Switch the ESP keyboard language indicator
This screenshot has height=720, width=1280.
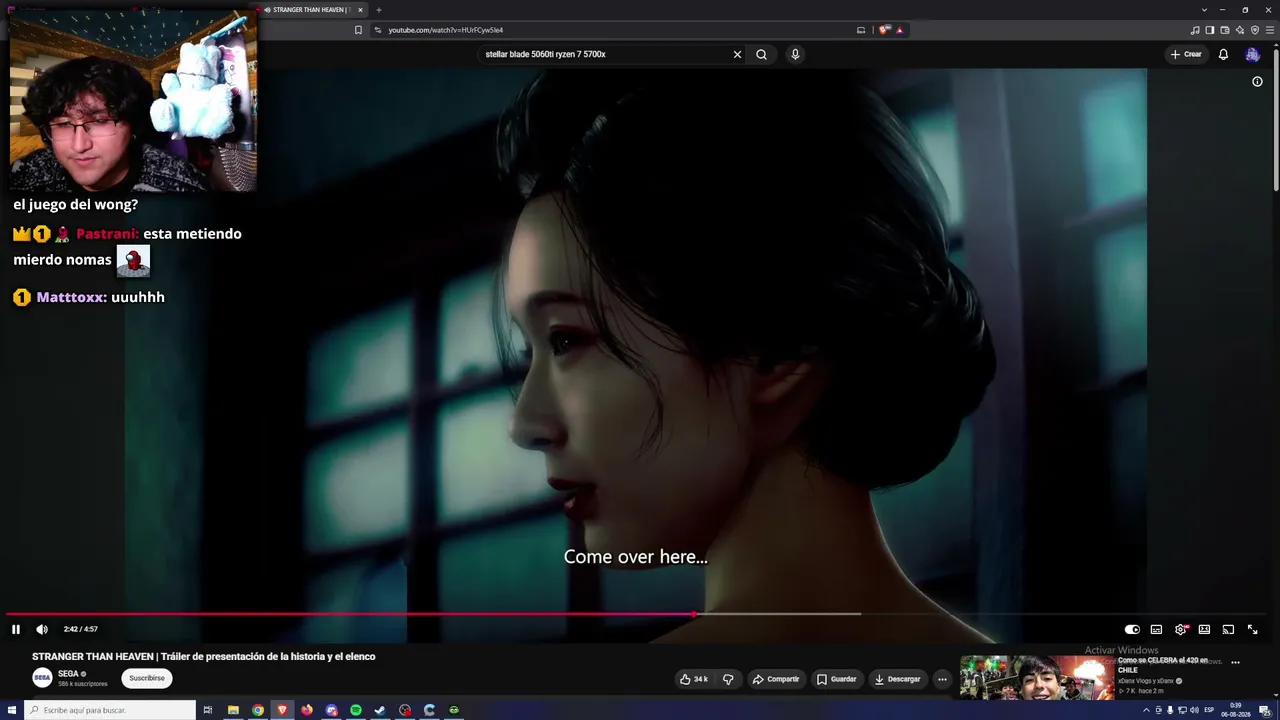tap(1209, 710)
